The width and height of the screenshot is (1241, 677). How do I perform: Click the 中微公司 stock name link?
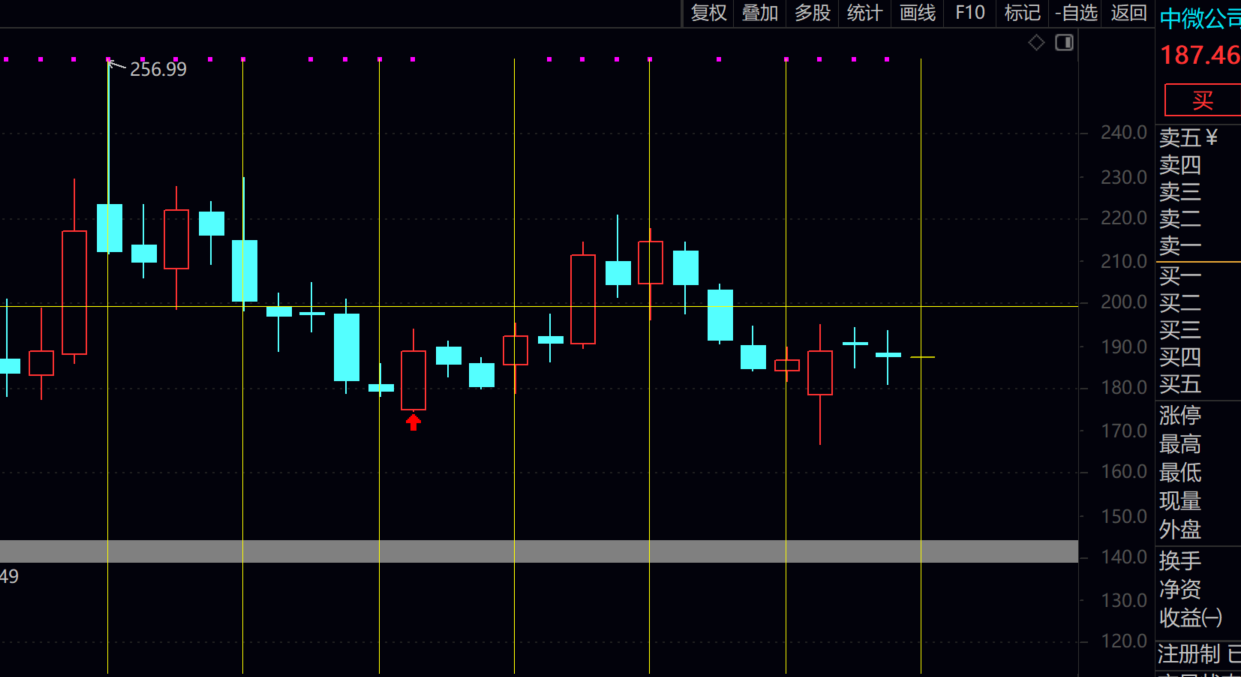[1199, 18]
